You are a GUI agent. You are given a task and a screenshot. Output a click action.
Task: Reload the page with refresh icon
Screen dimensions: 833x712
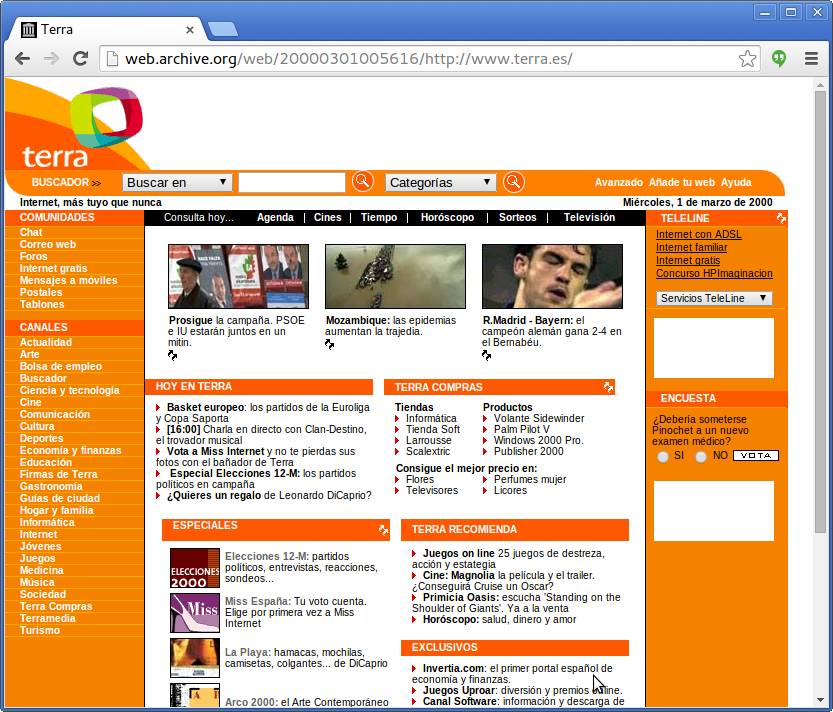[80, 58]
